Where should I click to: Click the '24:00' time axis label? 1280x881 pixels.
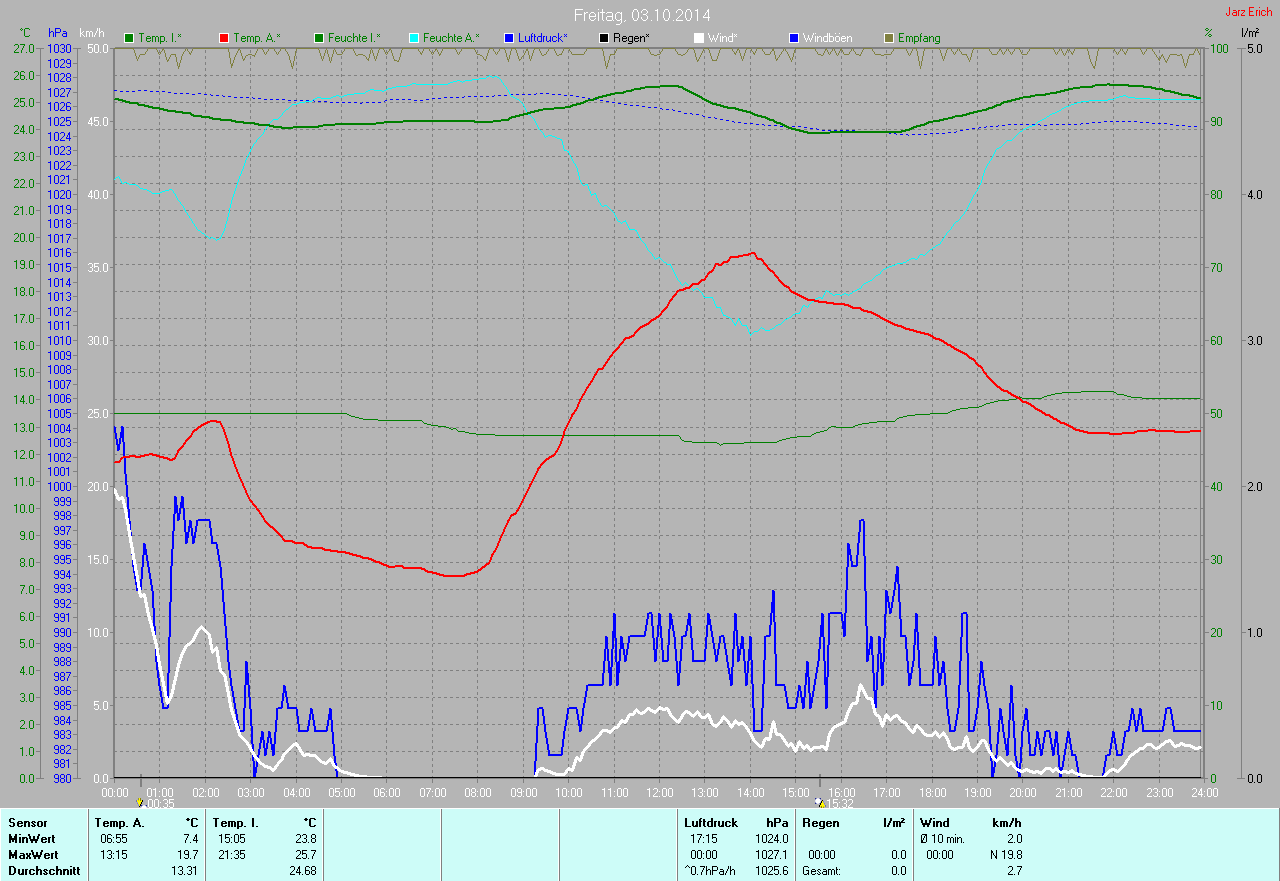(x=1204, y=793)
